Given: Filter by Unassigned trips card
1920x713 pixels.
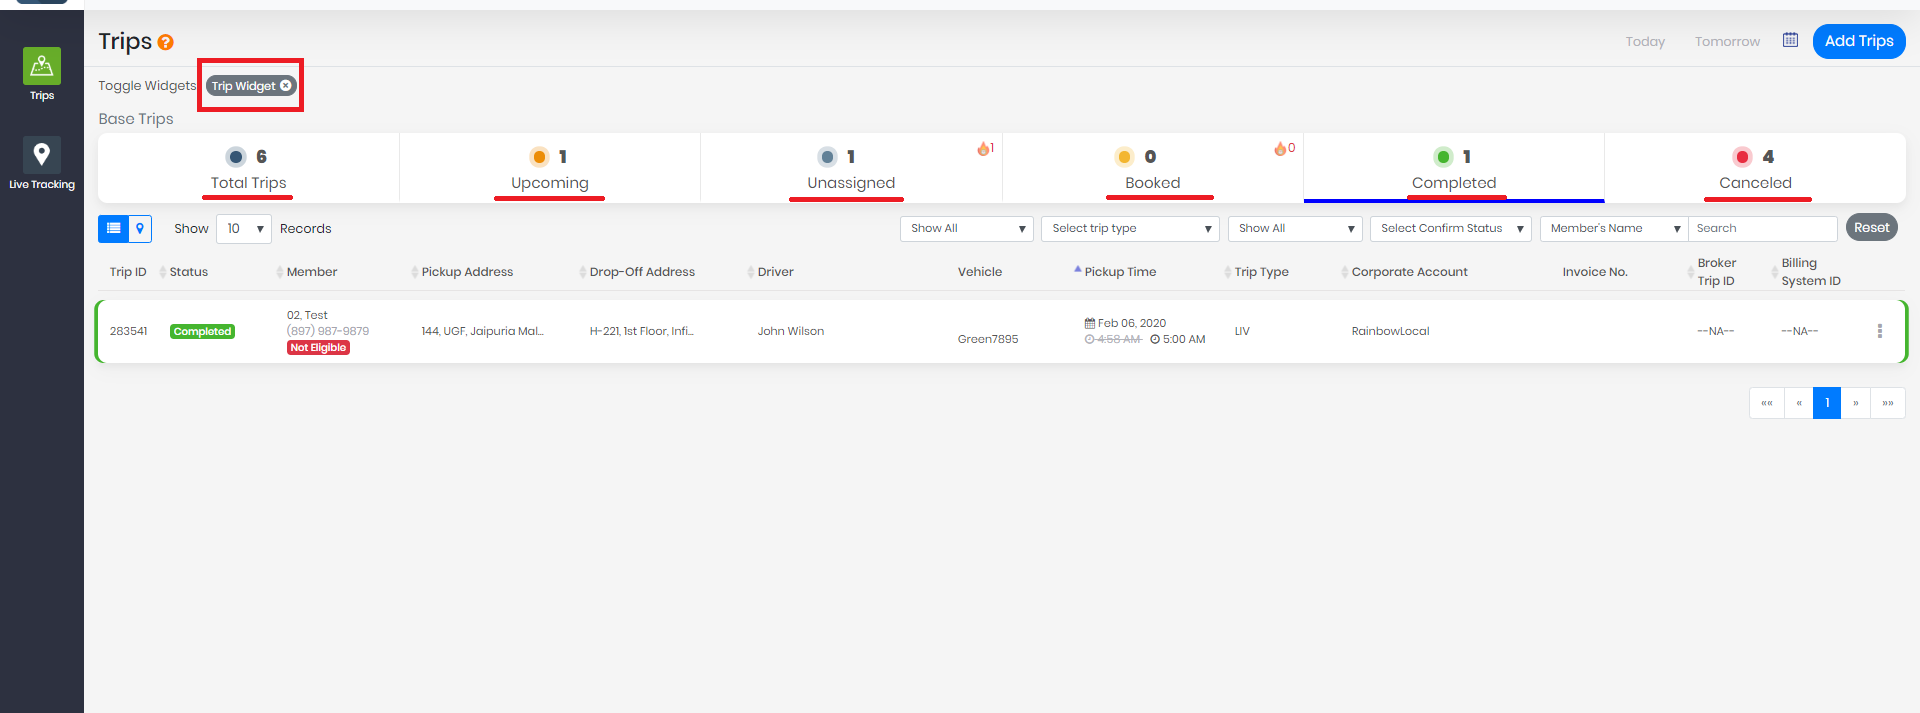Looking at the screenshot, I should tap(851, 169).
